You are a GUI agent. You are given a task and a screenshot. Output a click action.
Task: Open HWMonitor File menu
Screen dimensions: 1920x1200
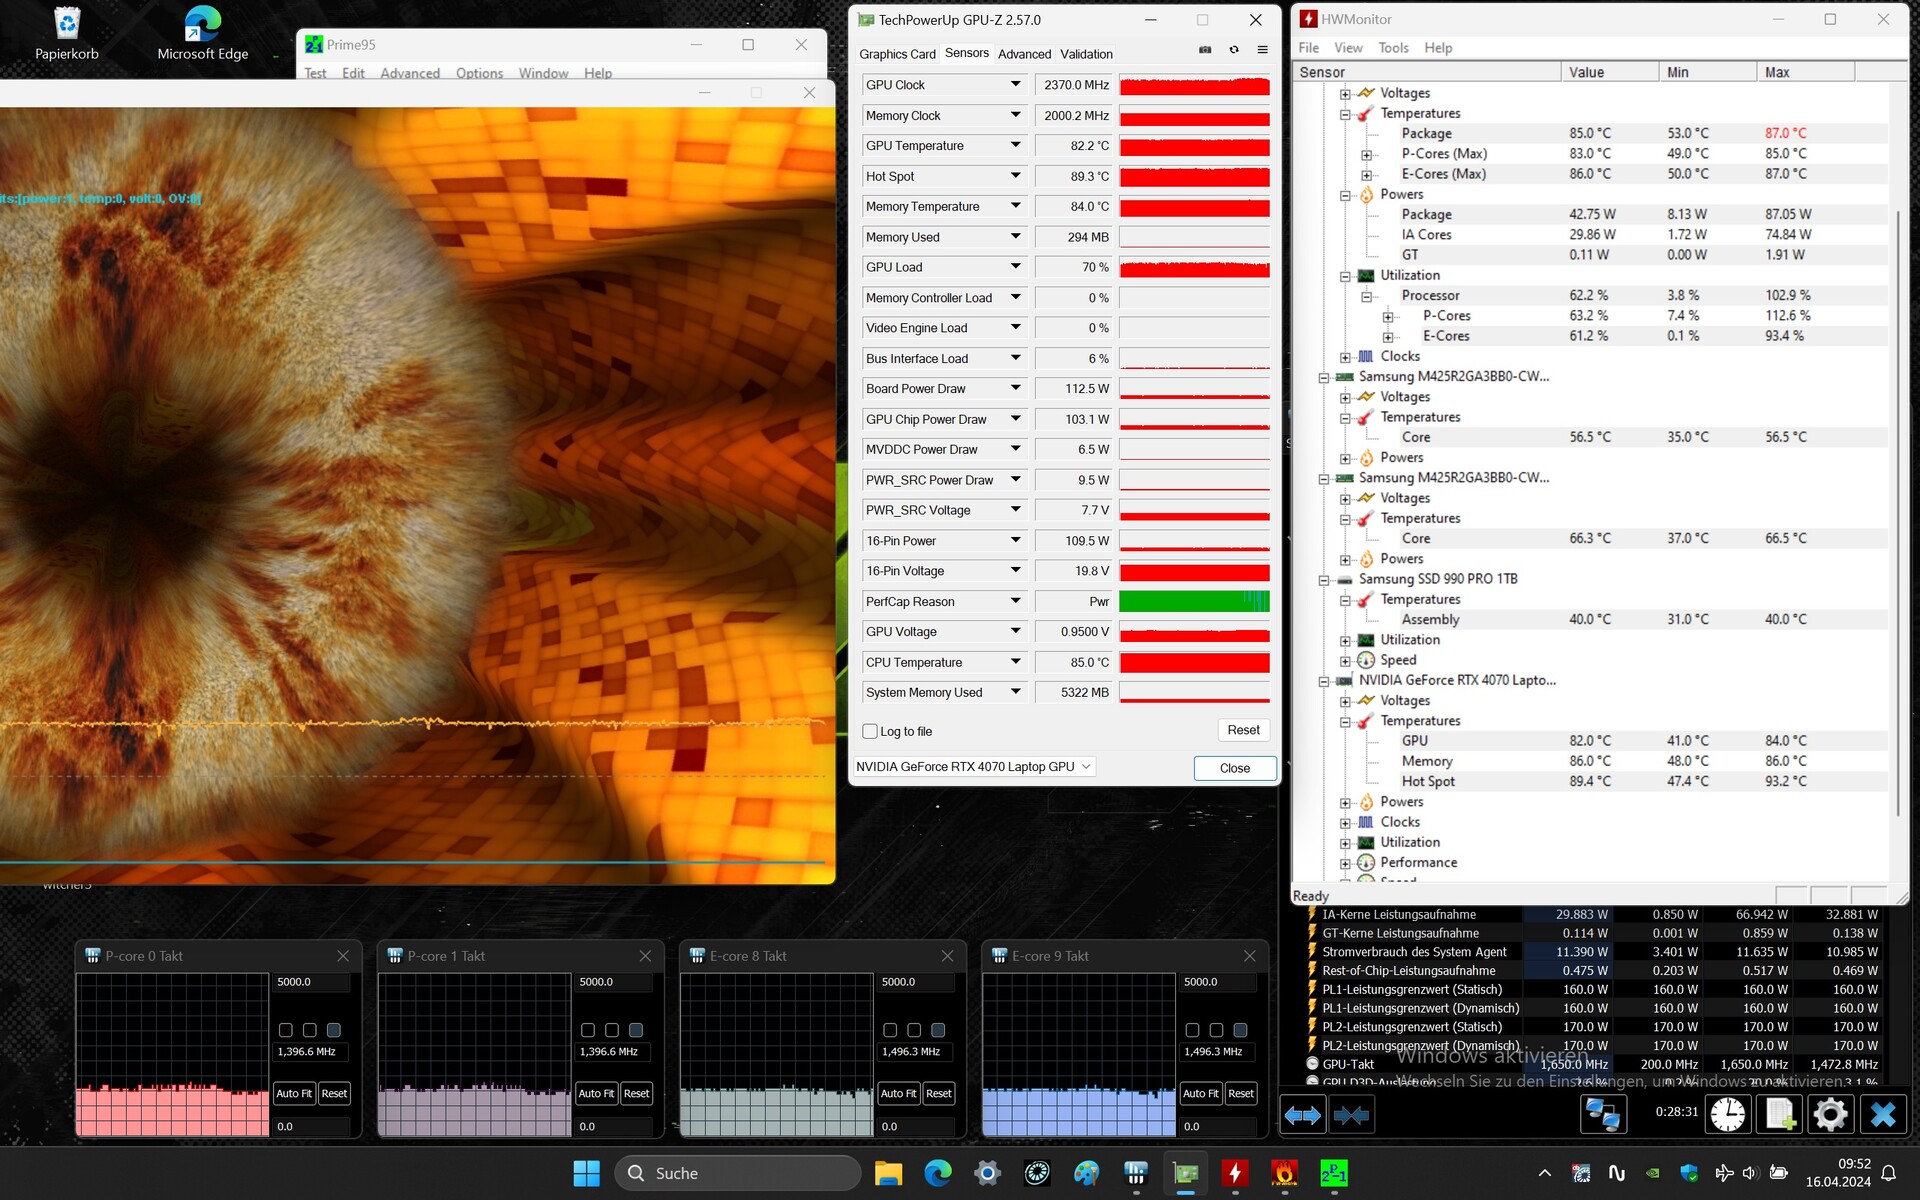(1308, 48)
